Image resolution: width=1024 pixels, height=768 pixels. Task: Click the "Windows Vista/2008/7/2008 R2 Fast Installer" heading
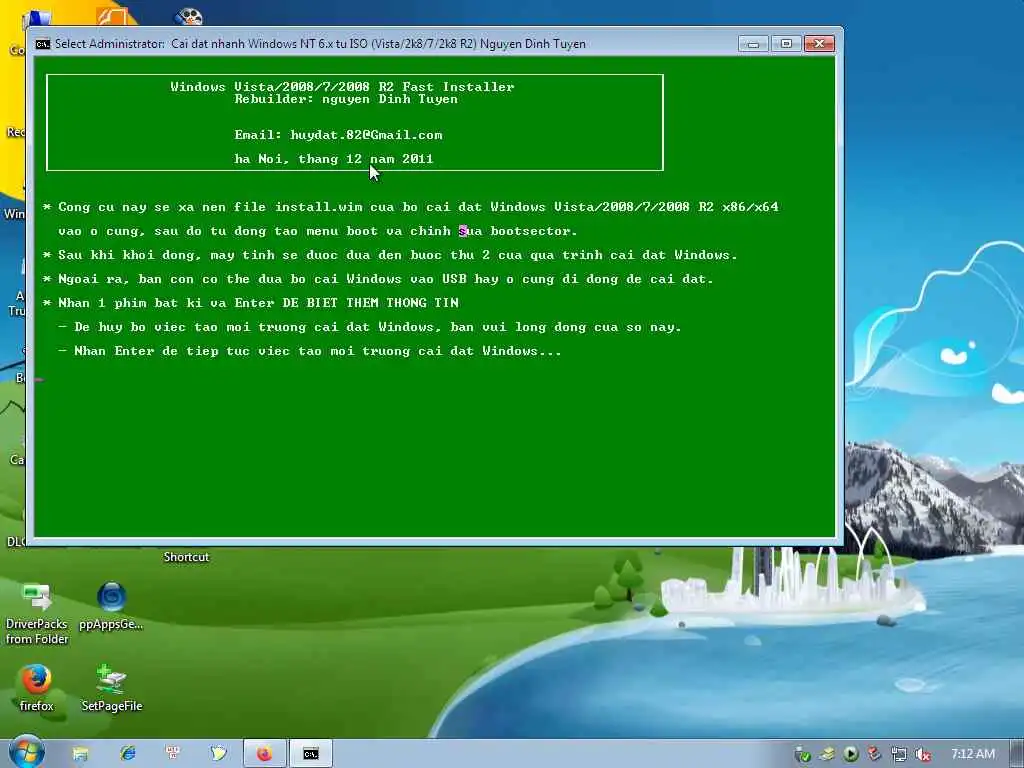[342, 86]
